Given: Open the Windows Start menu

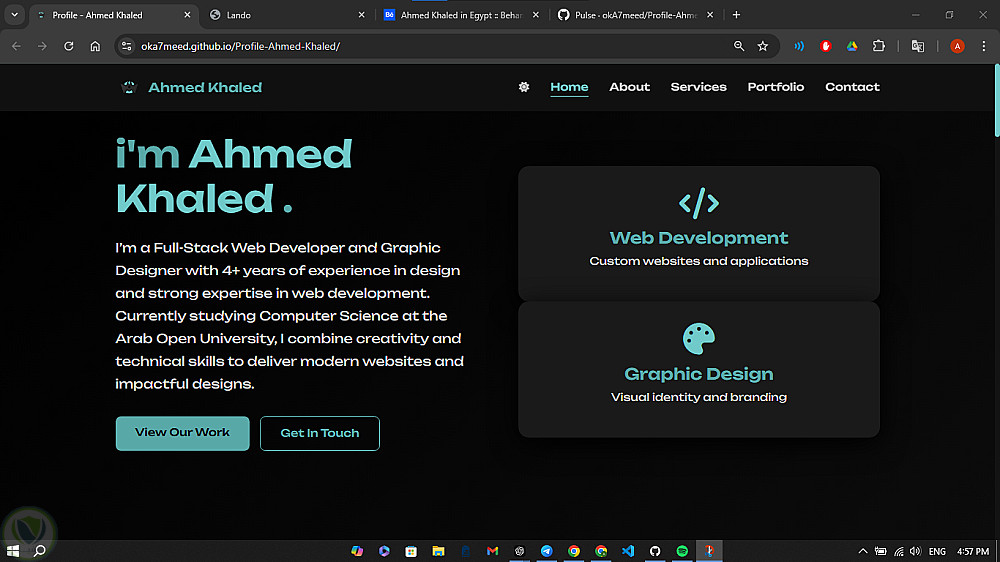Looking at the screenshot, I should (x=13, y=551).
